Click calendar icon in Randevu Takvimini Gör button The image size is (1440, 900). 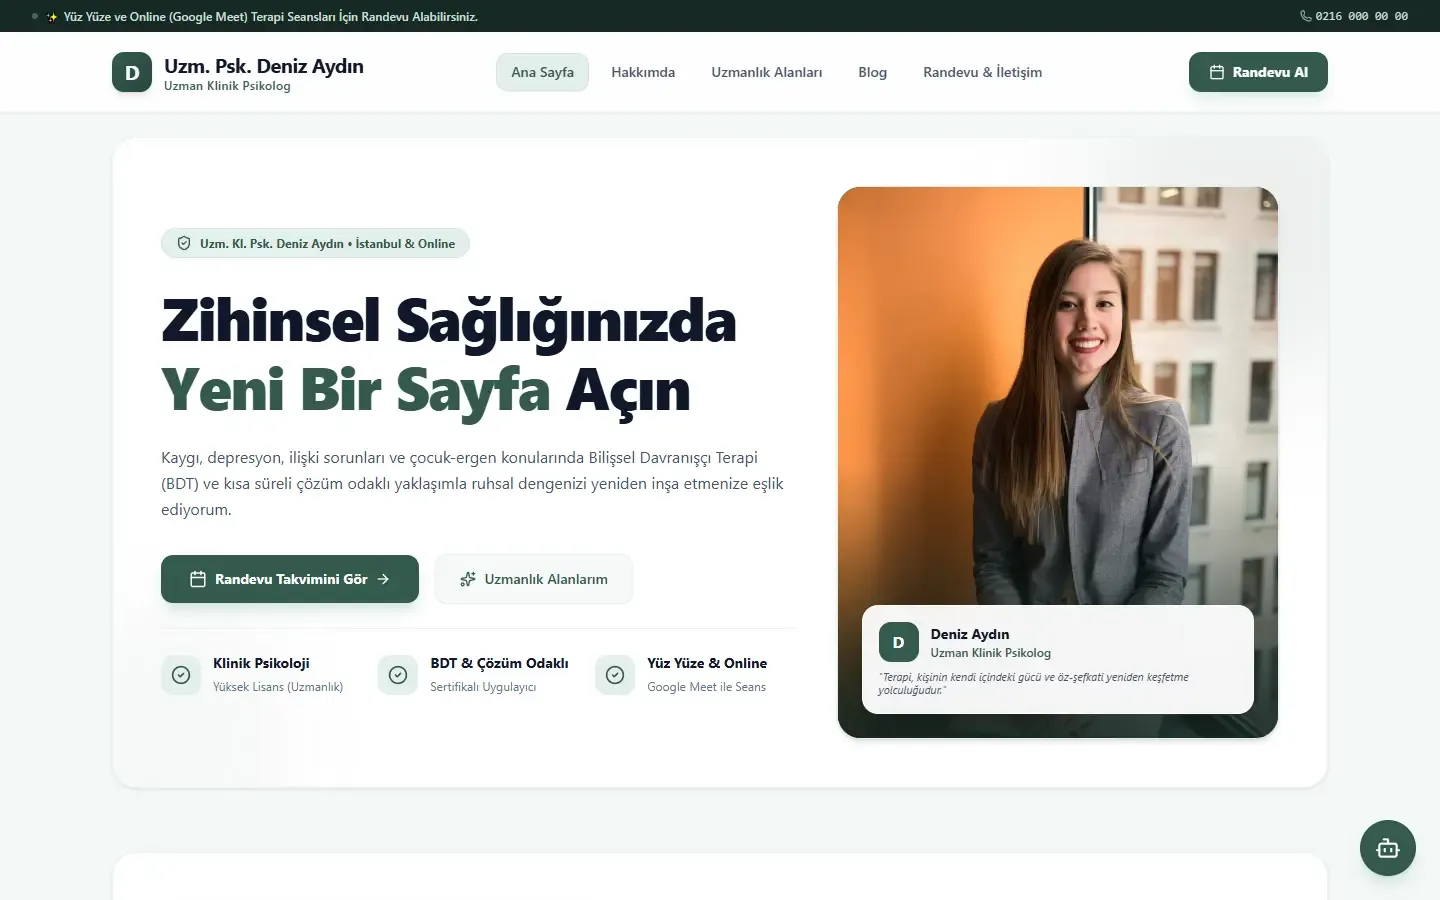point(198,579)
